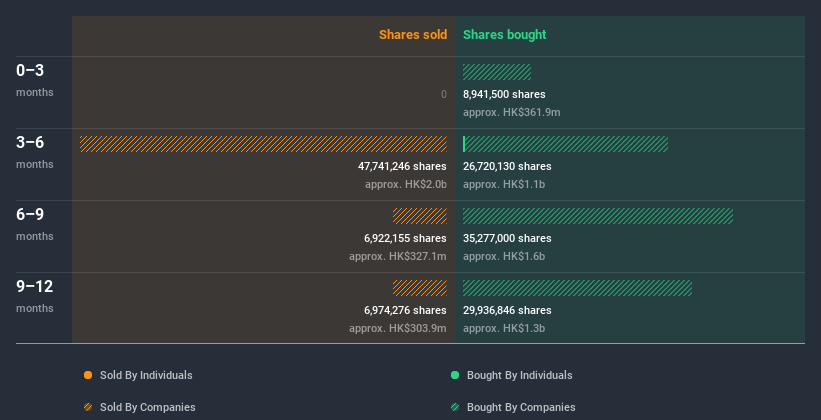
Task: Click the 3–6 months orange sold bar
Action: [263, 144]
